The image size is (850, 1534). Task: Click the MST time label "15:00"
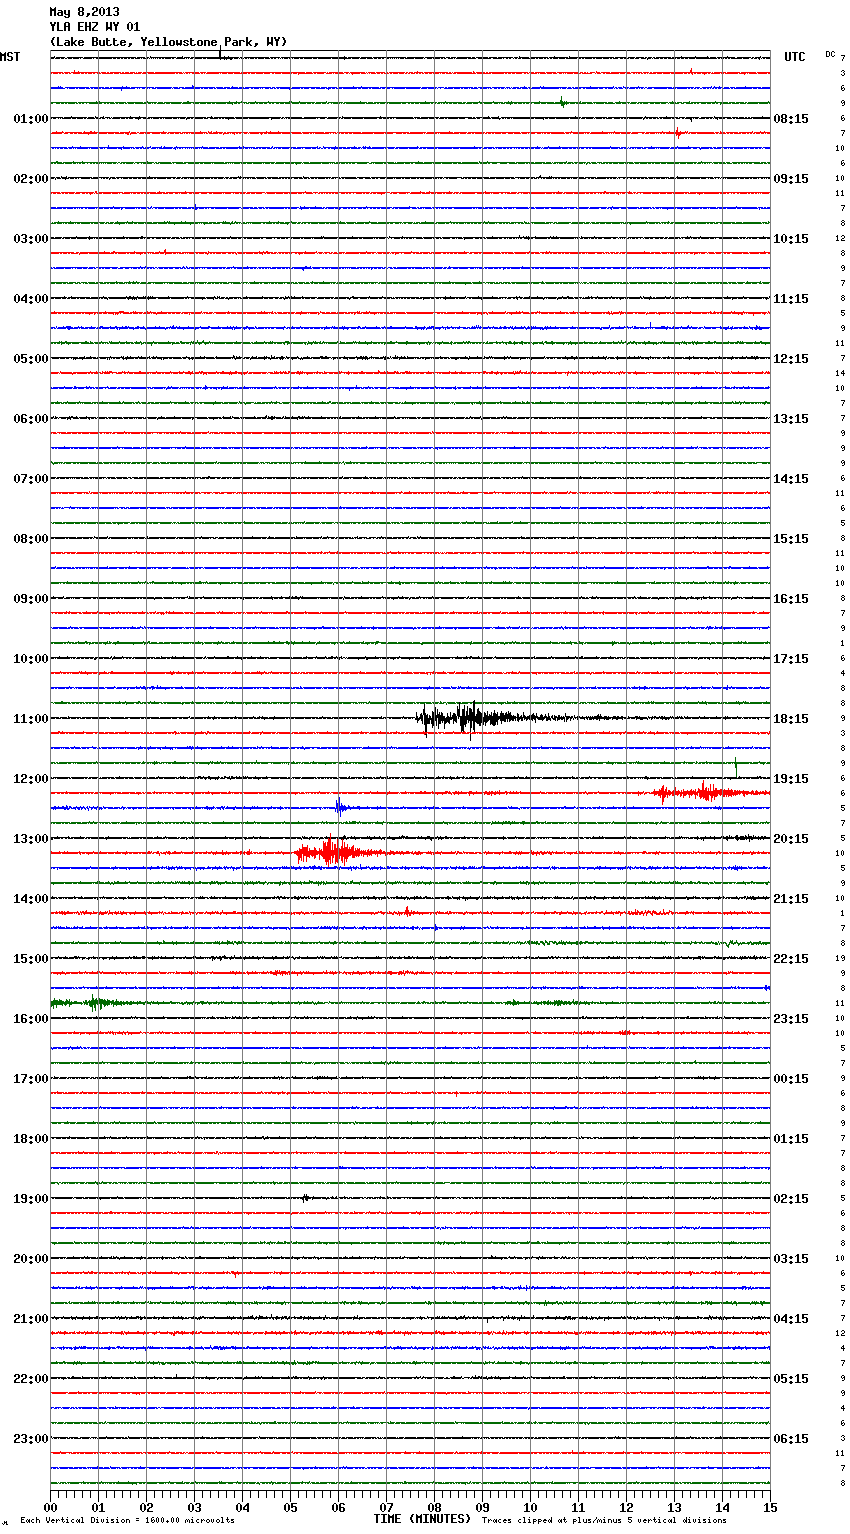(31, 959)
